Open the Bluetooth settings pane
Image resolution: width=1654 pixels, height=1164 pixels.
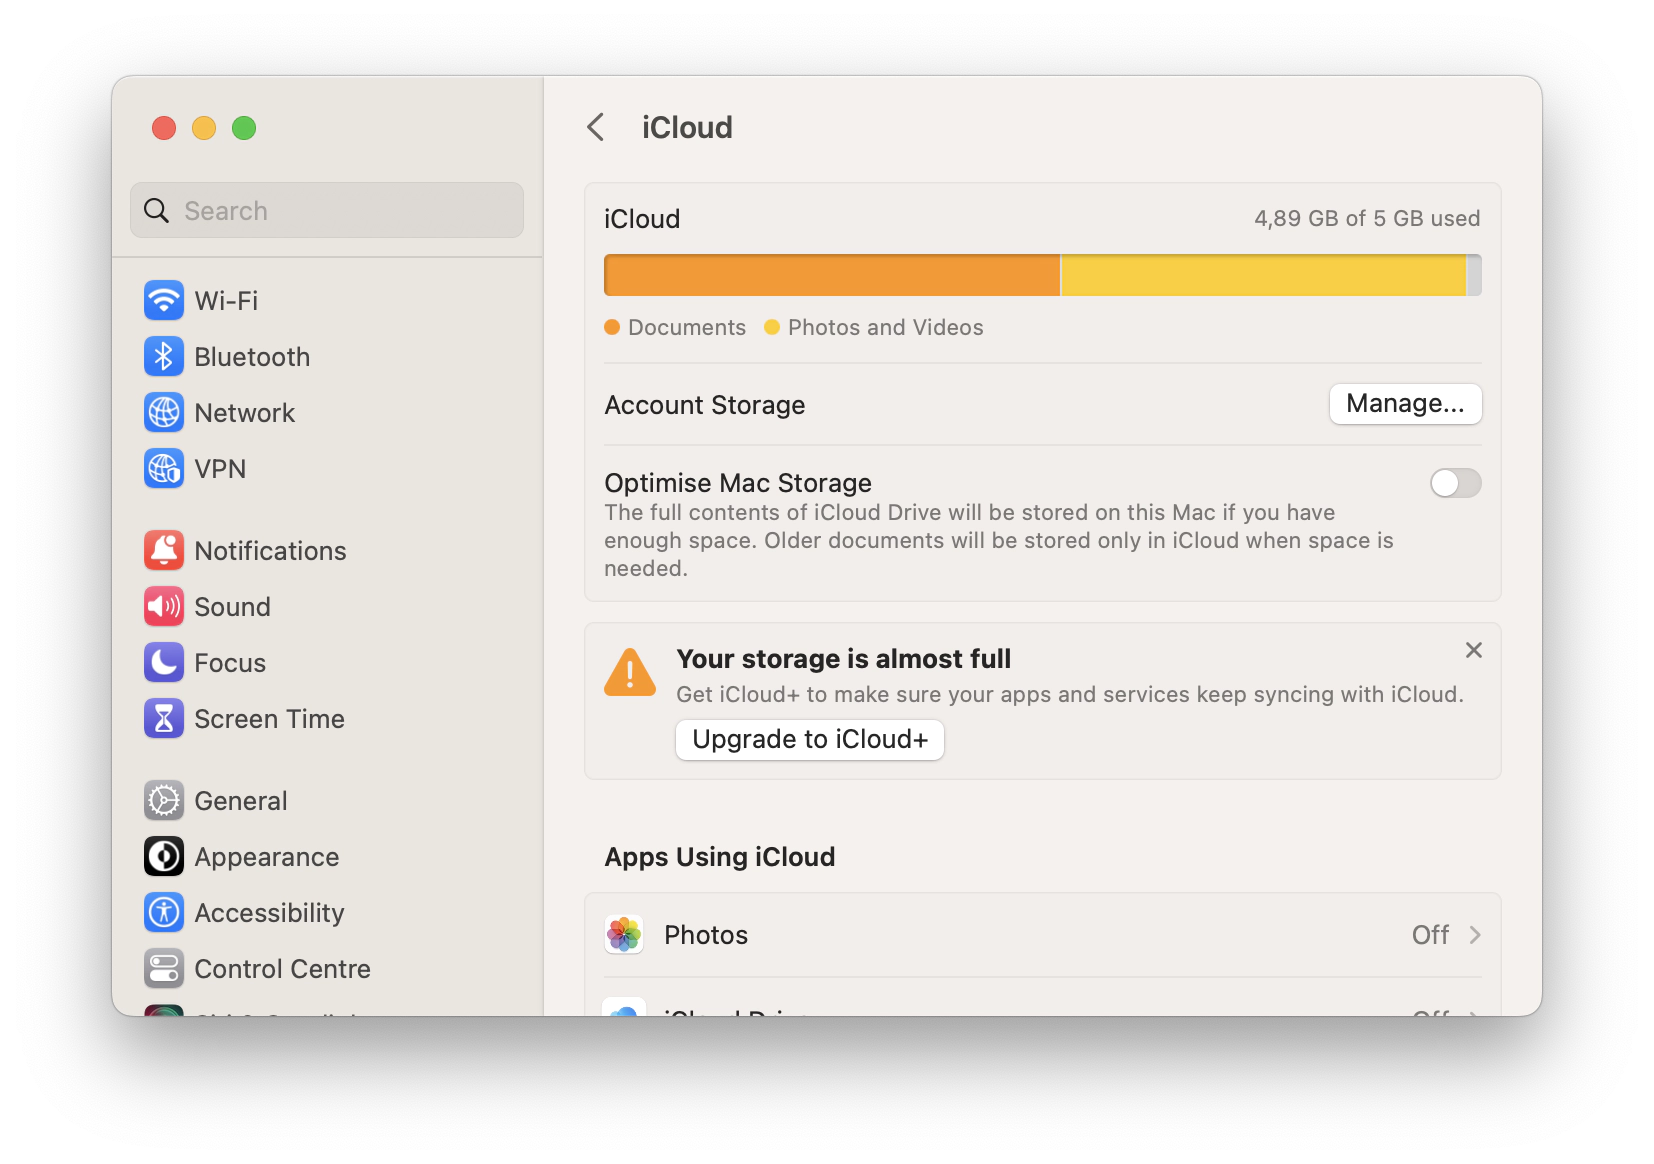pos(327,356)
